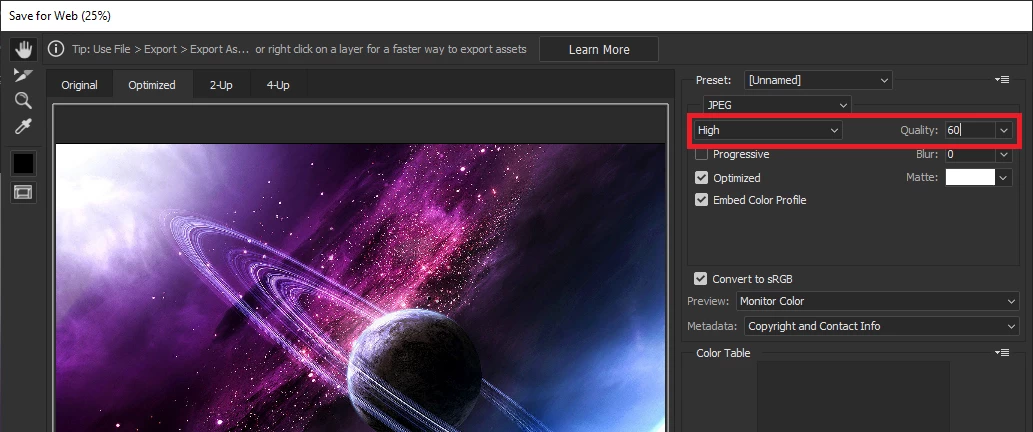The width and height of the screenshot is (1033, 432).
Task: Open the JPEG file format dropdown
Action: pyautogui.click(x=777, y=105)
